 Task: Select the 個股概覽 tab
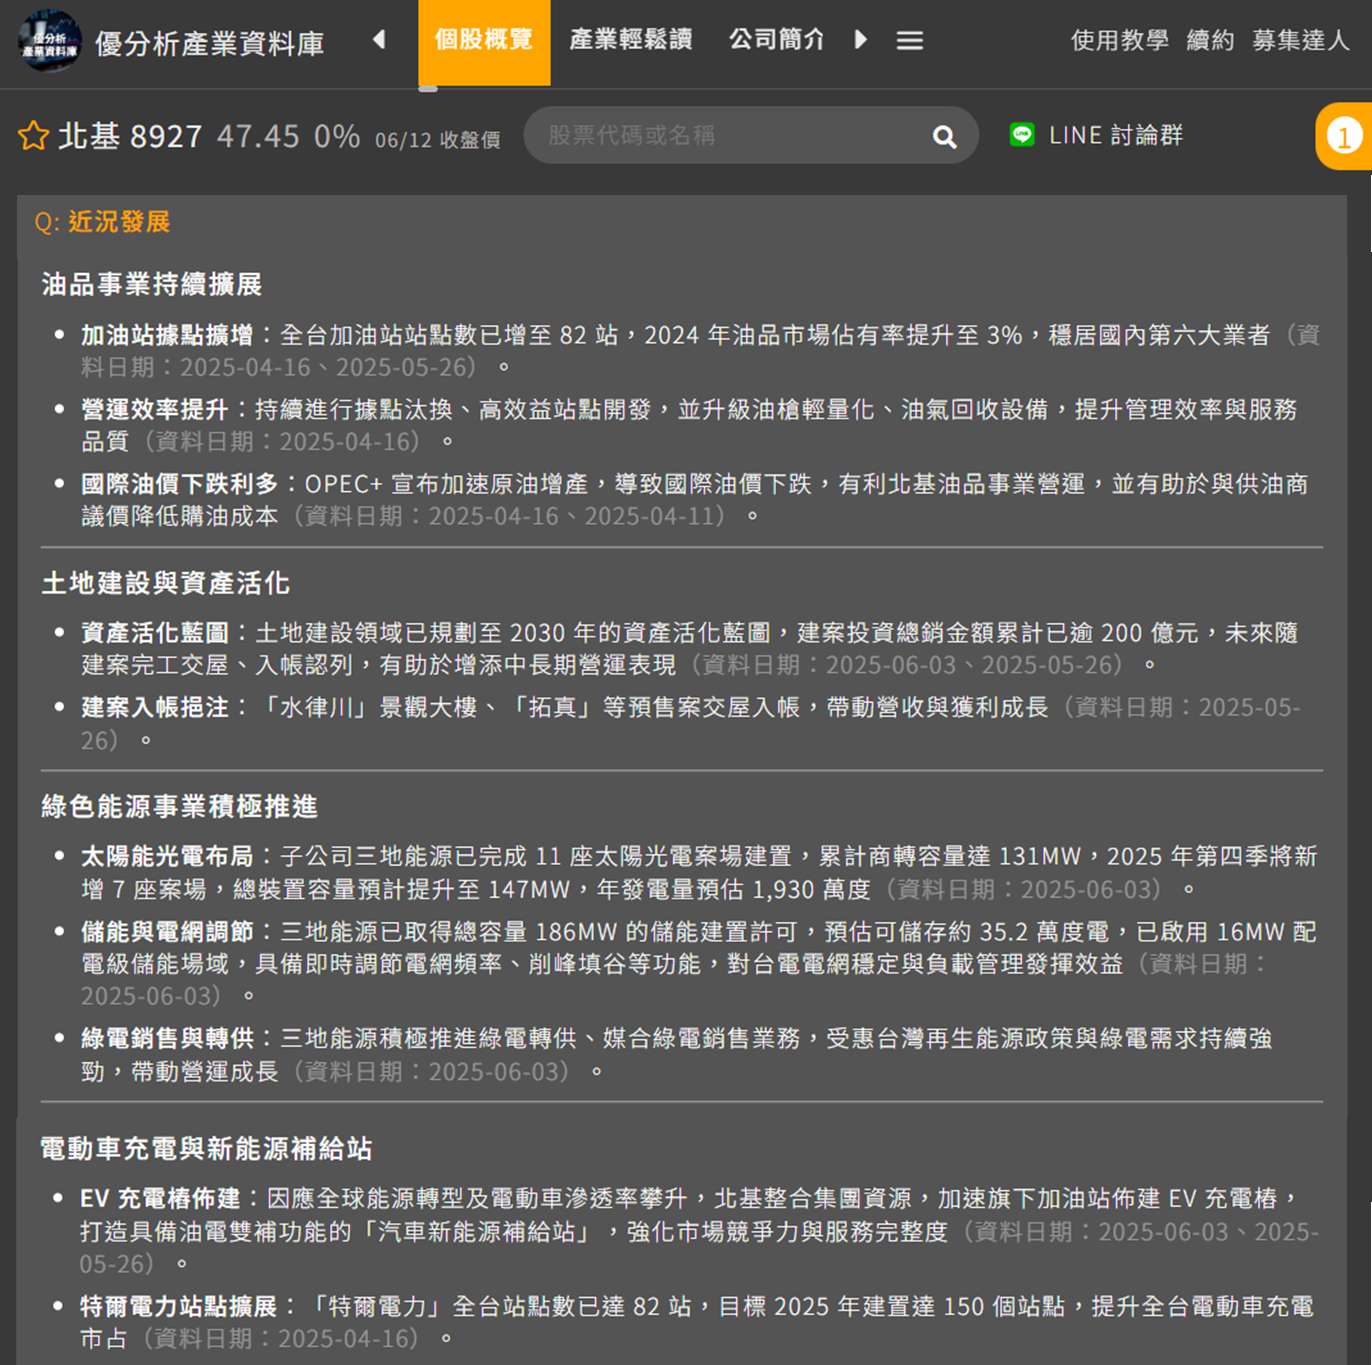484,41
